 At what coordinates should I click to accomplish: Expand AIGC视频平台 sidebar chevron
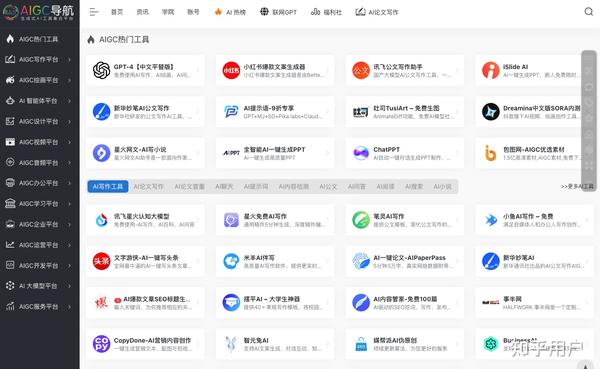click(x=70, y=142)
